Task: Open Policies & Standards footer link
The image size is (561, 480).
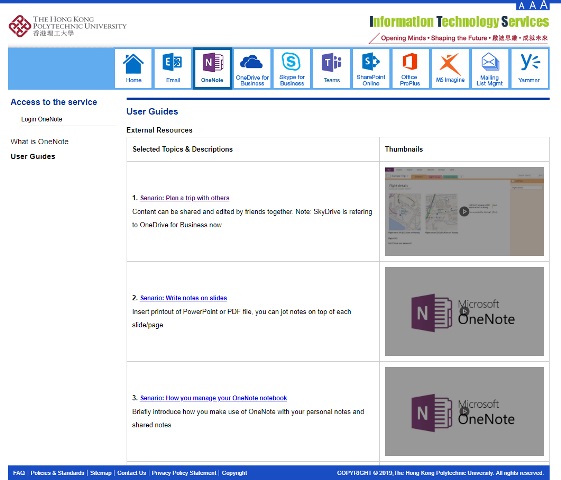Action: (58, 473)
